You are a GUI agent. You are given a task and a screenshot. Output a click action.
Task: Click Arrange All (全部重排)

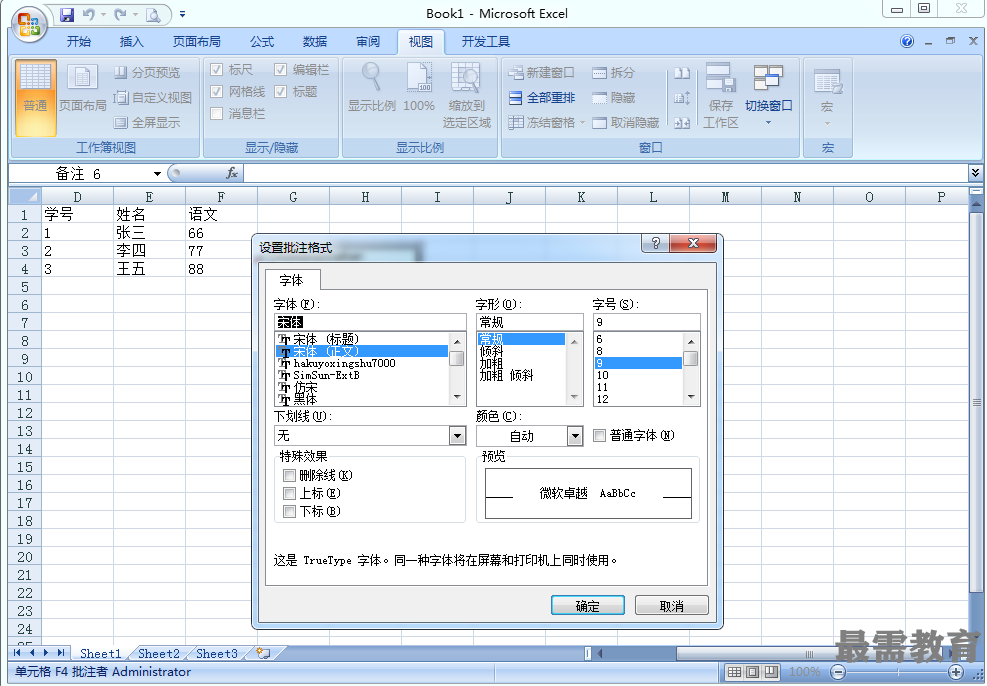(x=541, y=98)
